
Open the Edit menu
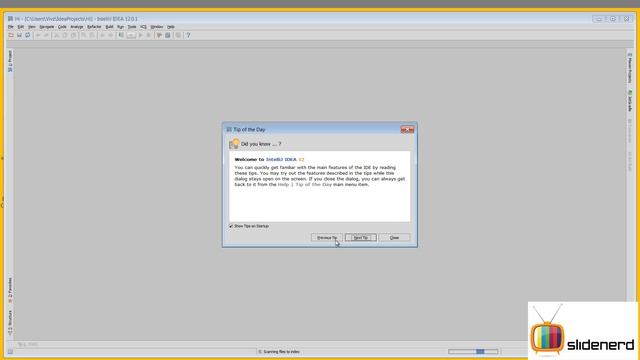pos(21,27)
